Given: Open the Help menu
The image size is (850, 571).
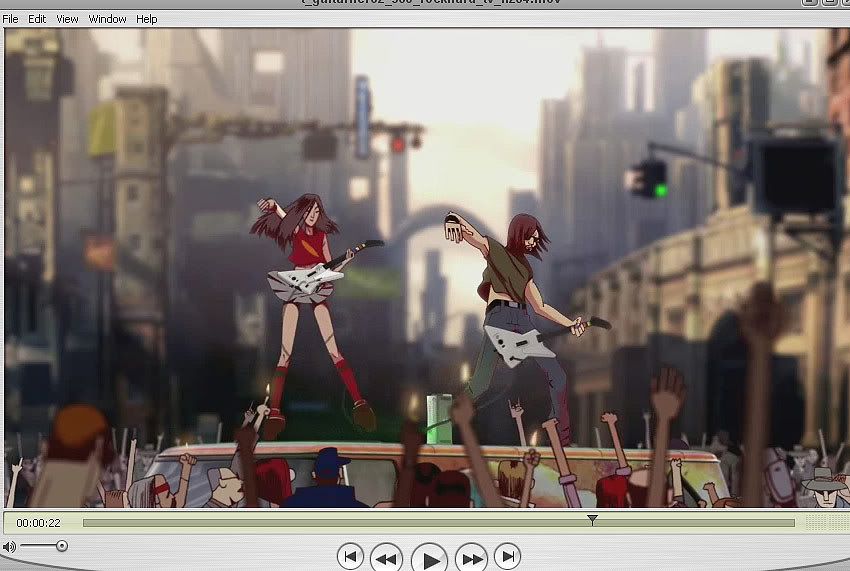Looking at the screenshot, I should 146,19.
